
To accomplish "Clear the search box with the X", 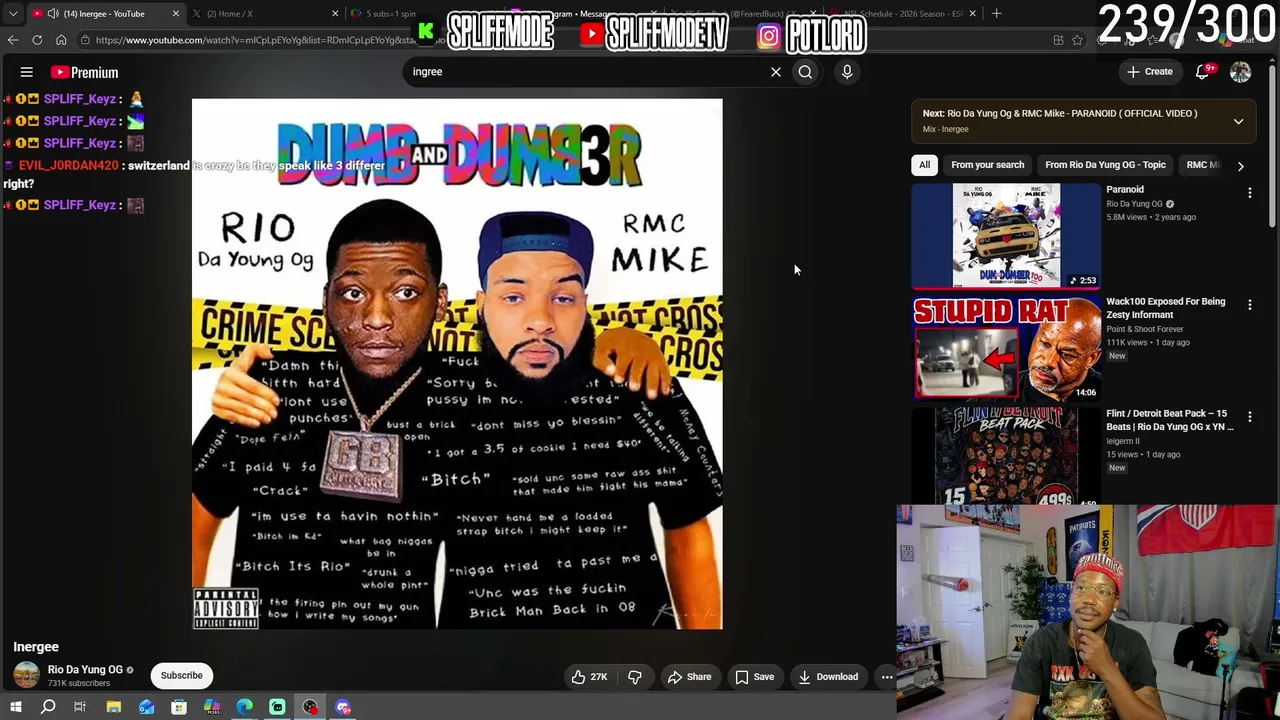I will tap(775, 72).
